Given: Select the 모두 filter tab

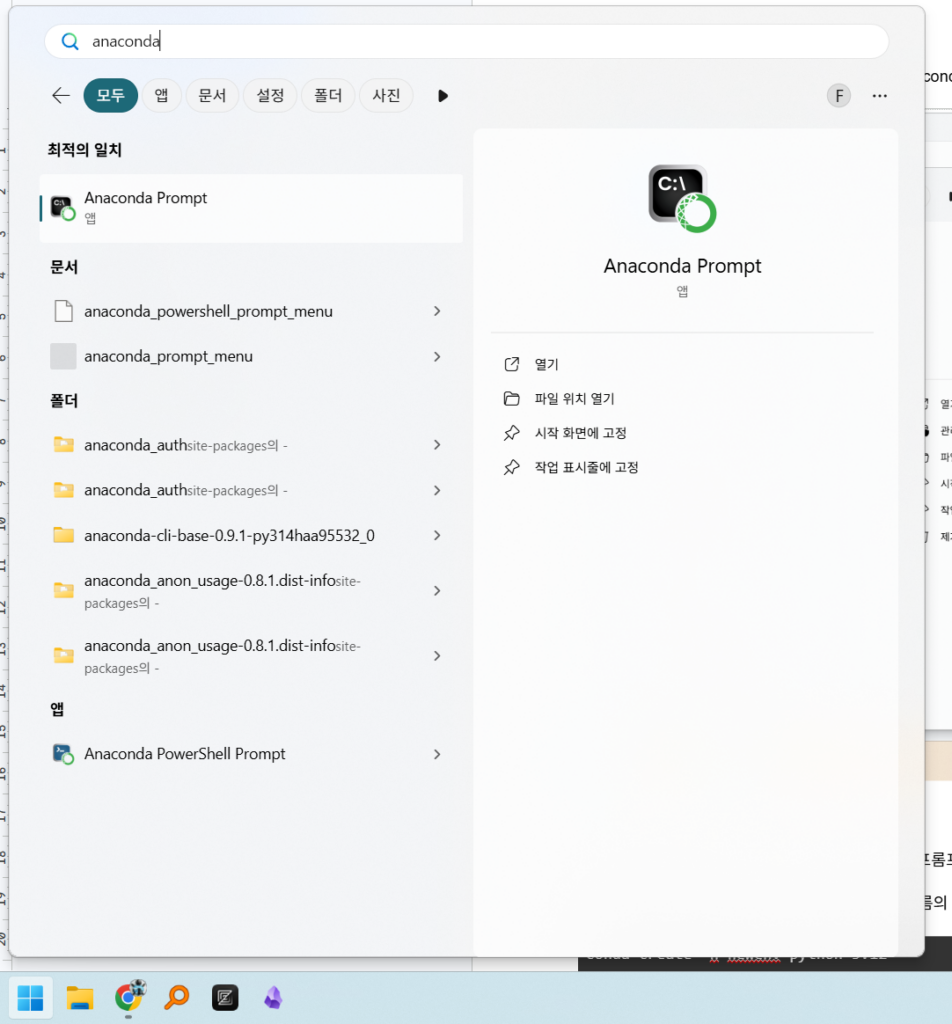Looking at the screenshot, I should 110,95.
